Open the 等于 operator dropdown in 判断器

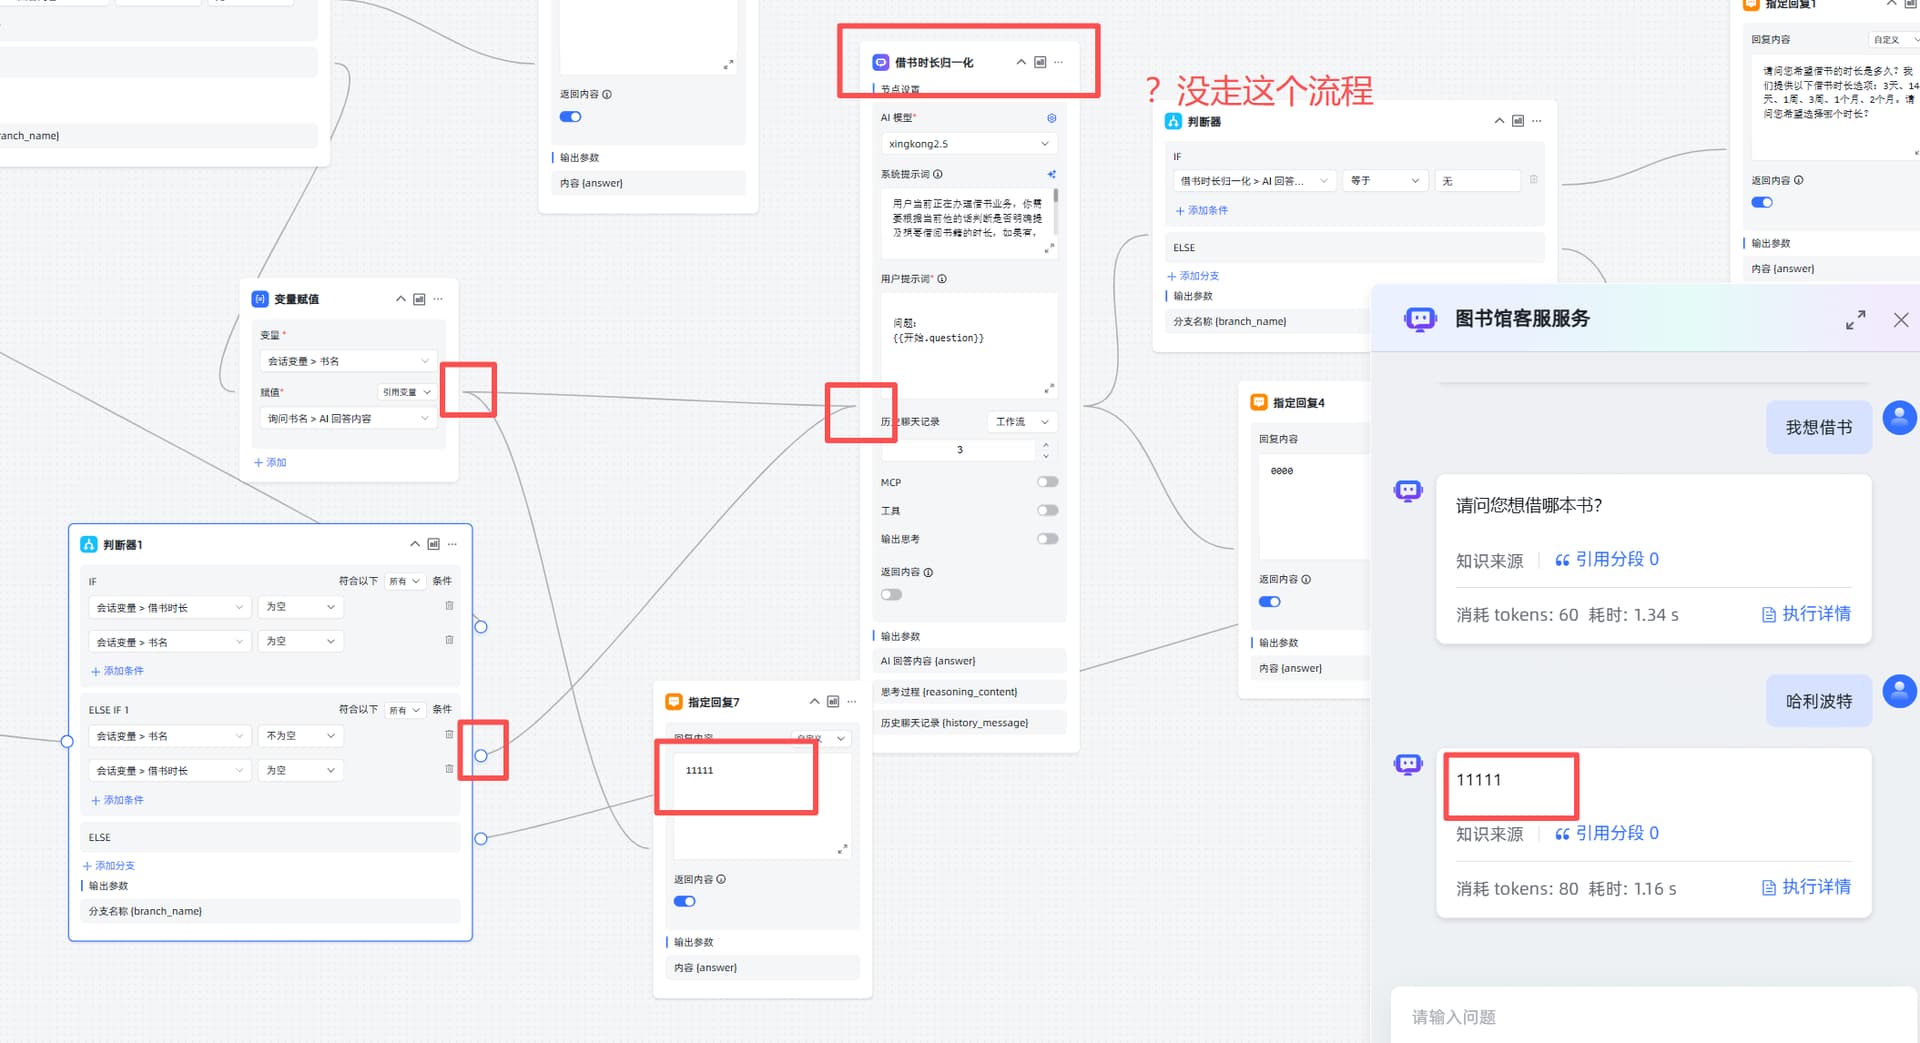1384,181
